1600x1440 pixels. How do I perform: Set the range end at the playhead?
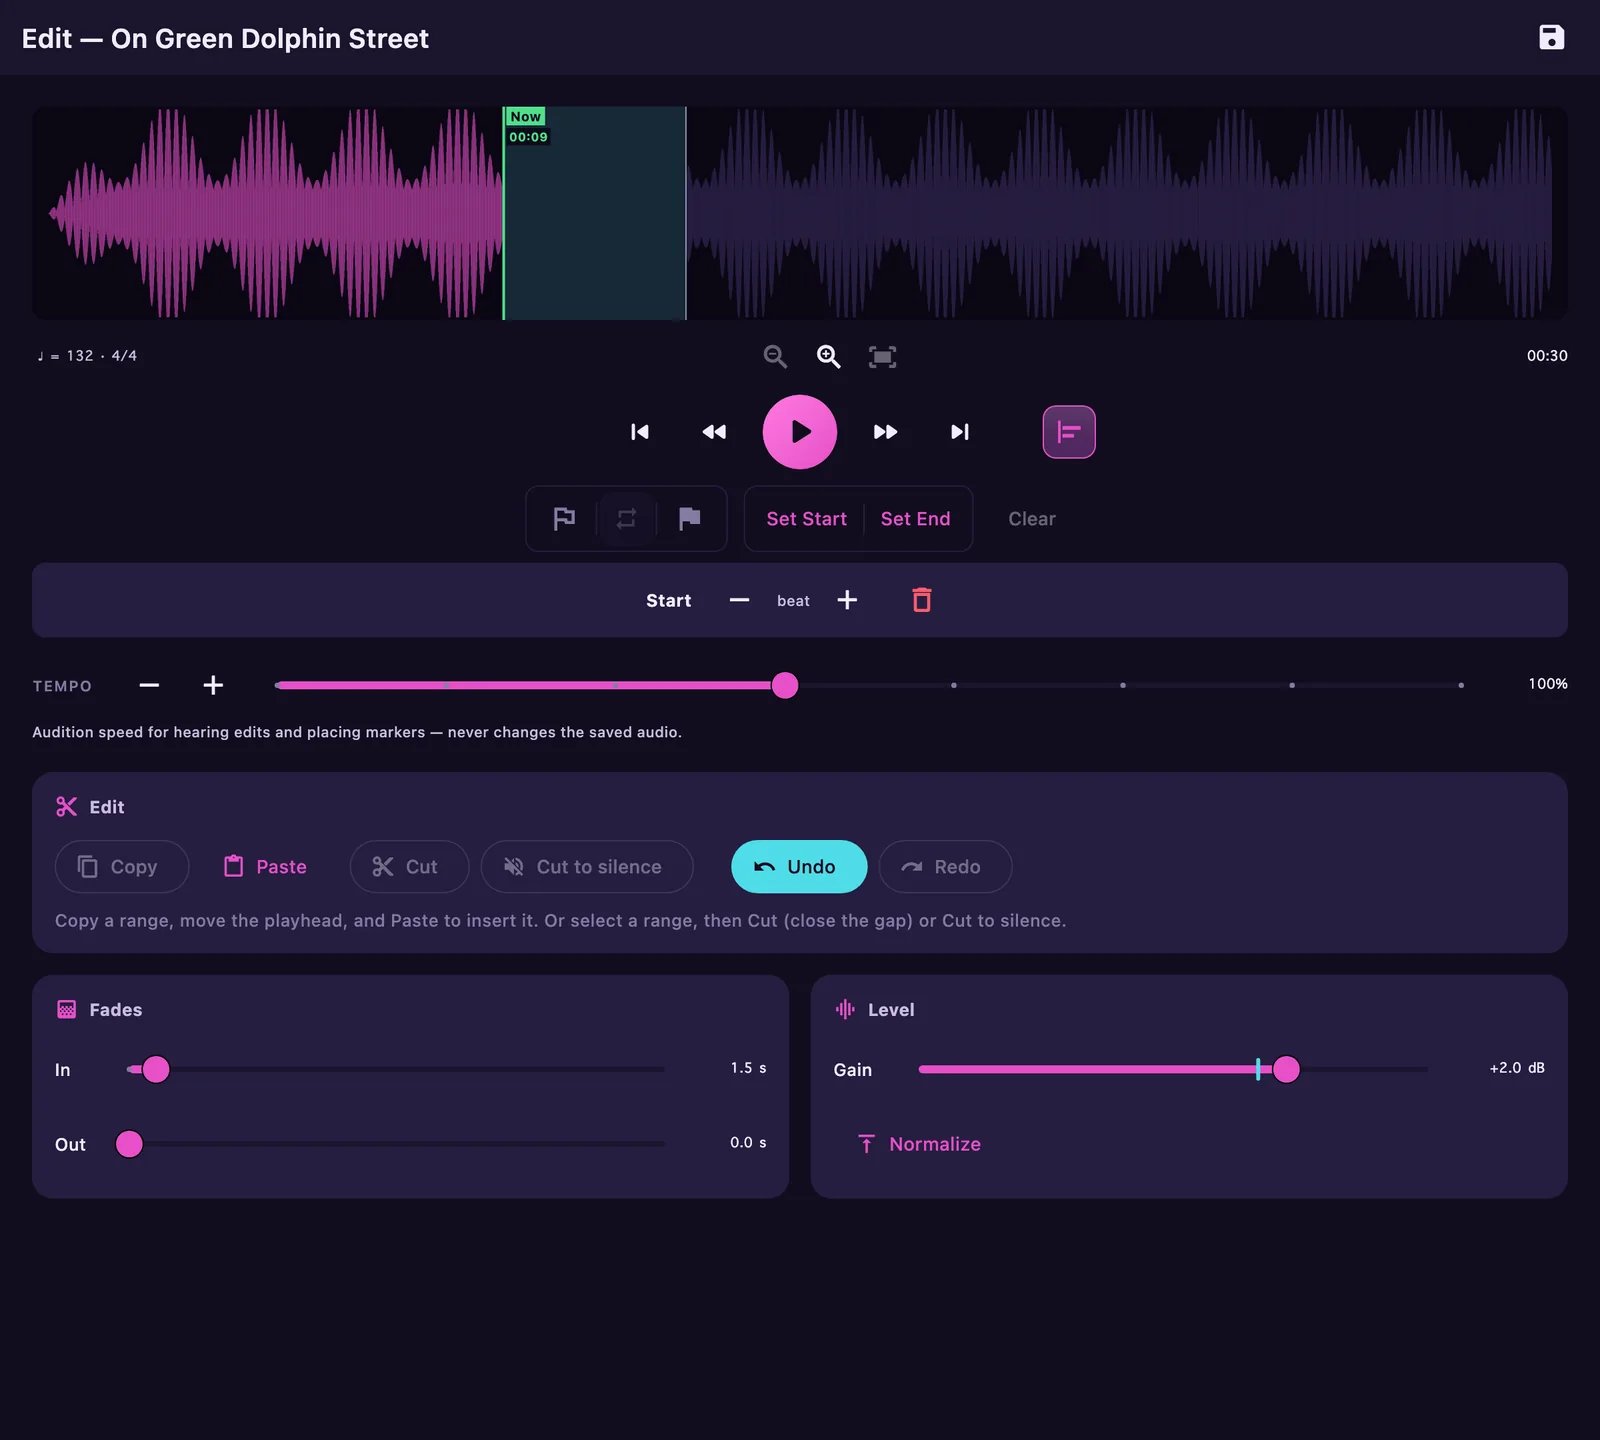coord(916,519)
